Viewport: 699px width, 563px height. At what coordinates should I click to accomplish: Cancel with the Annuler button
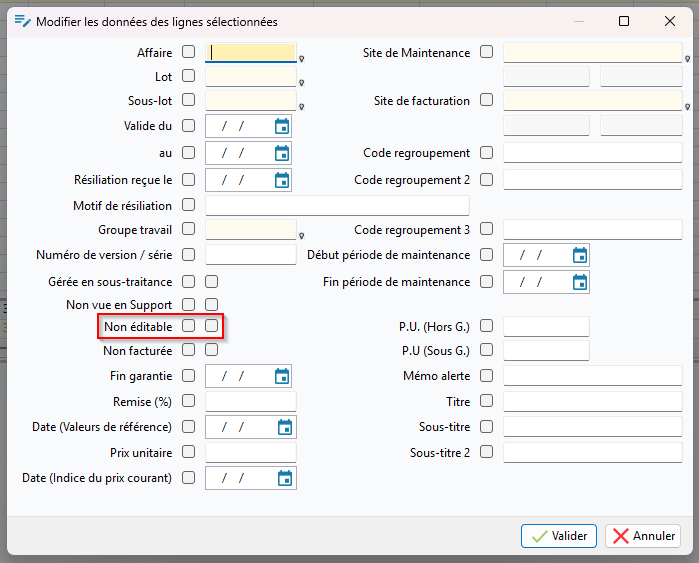click(643, 536)
